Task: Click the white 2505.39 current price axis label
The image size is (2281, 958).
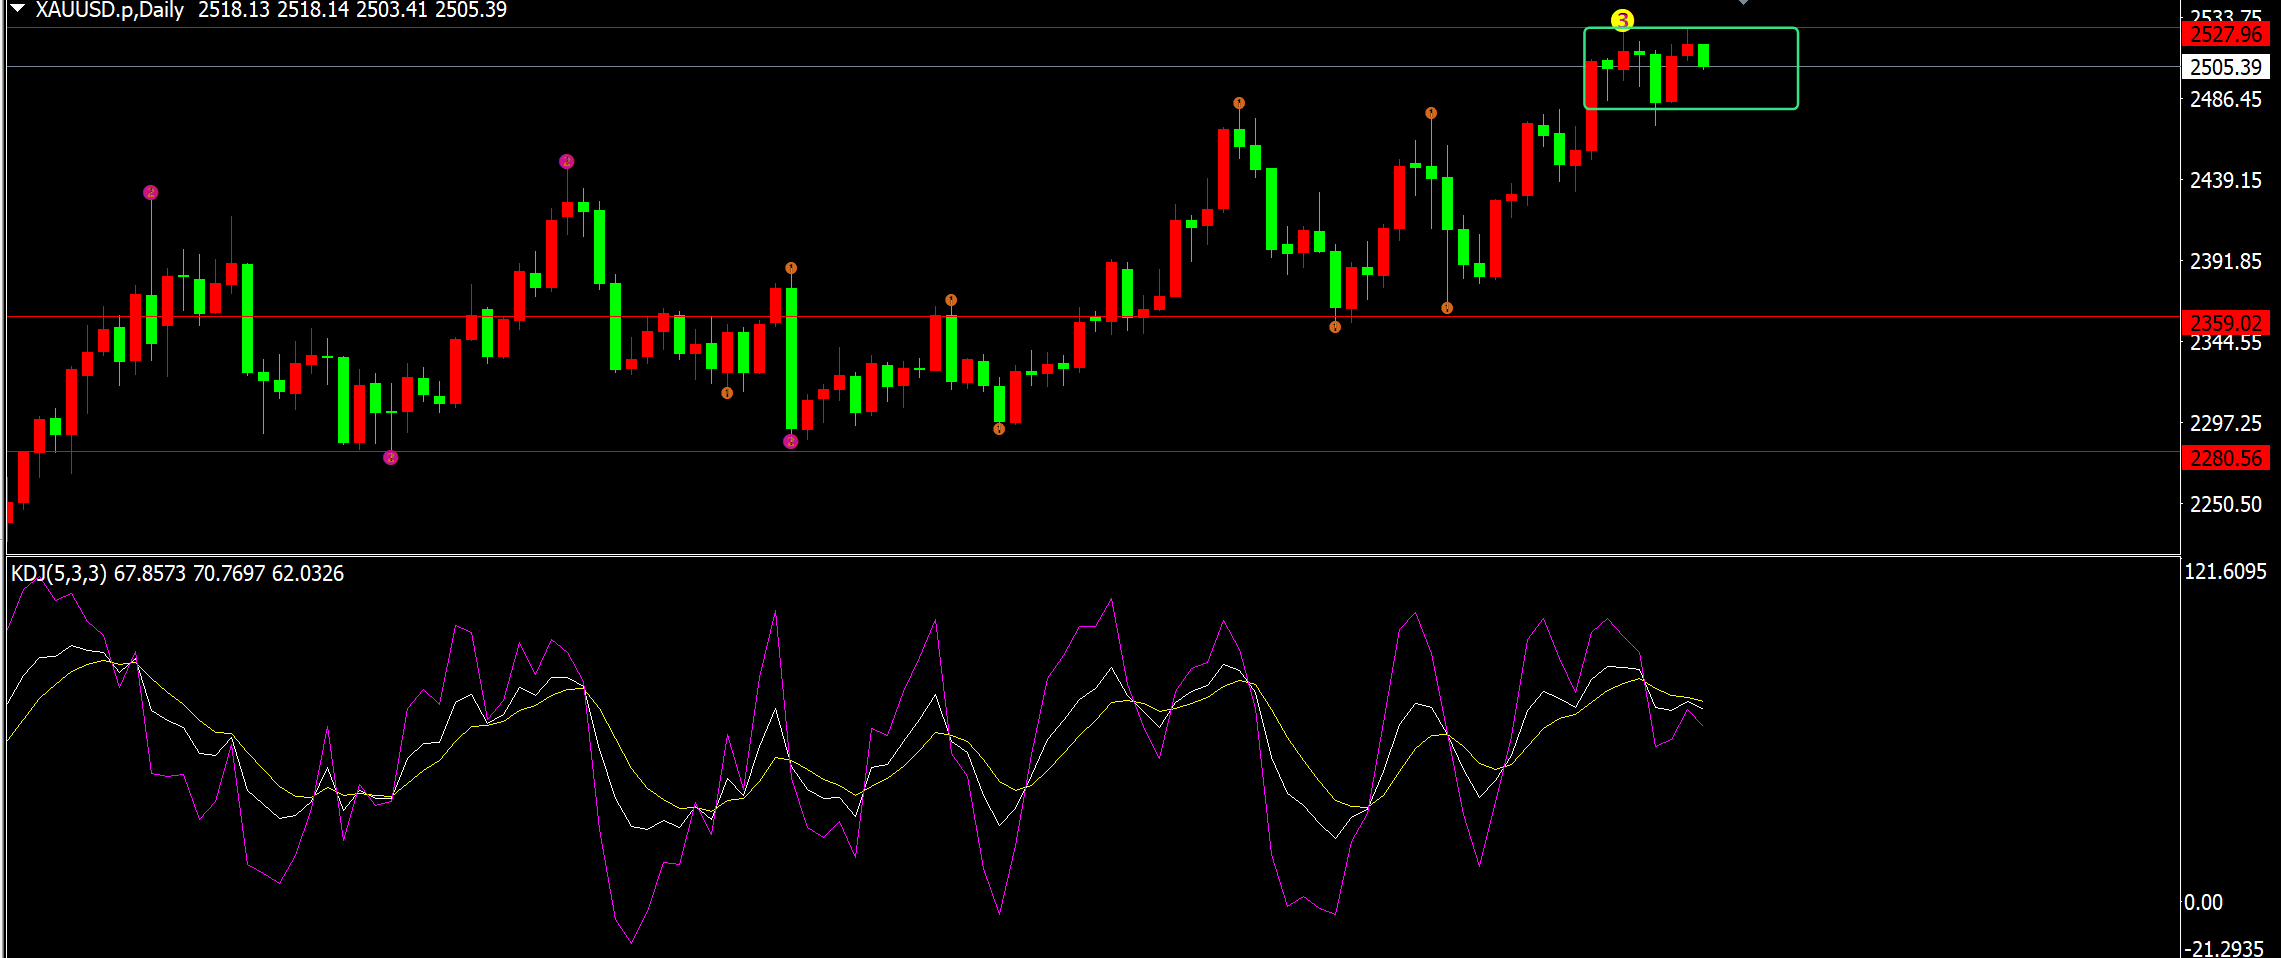Action: click(2225, 67)
